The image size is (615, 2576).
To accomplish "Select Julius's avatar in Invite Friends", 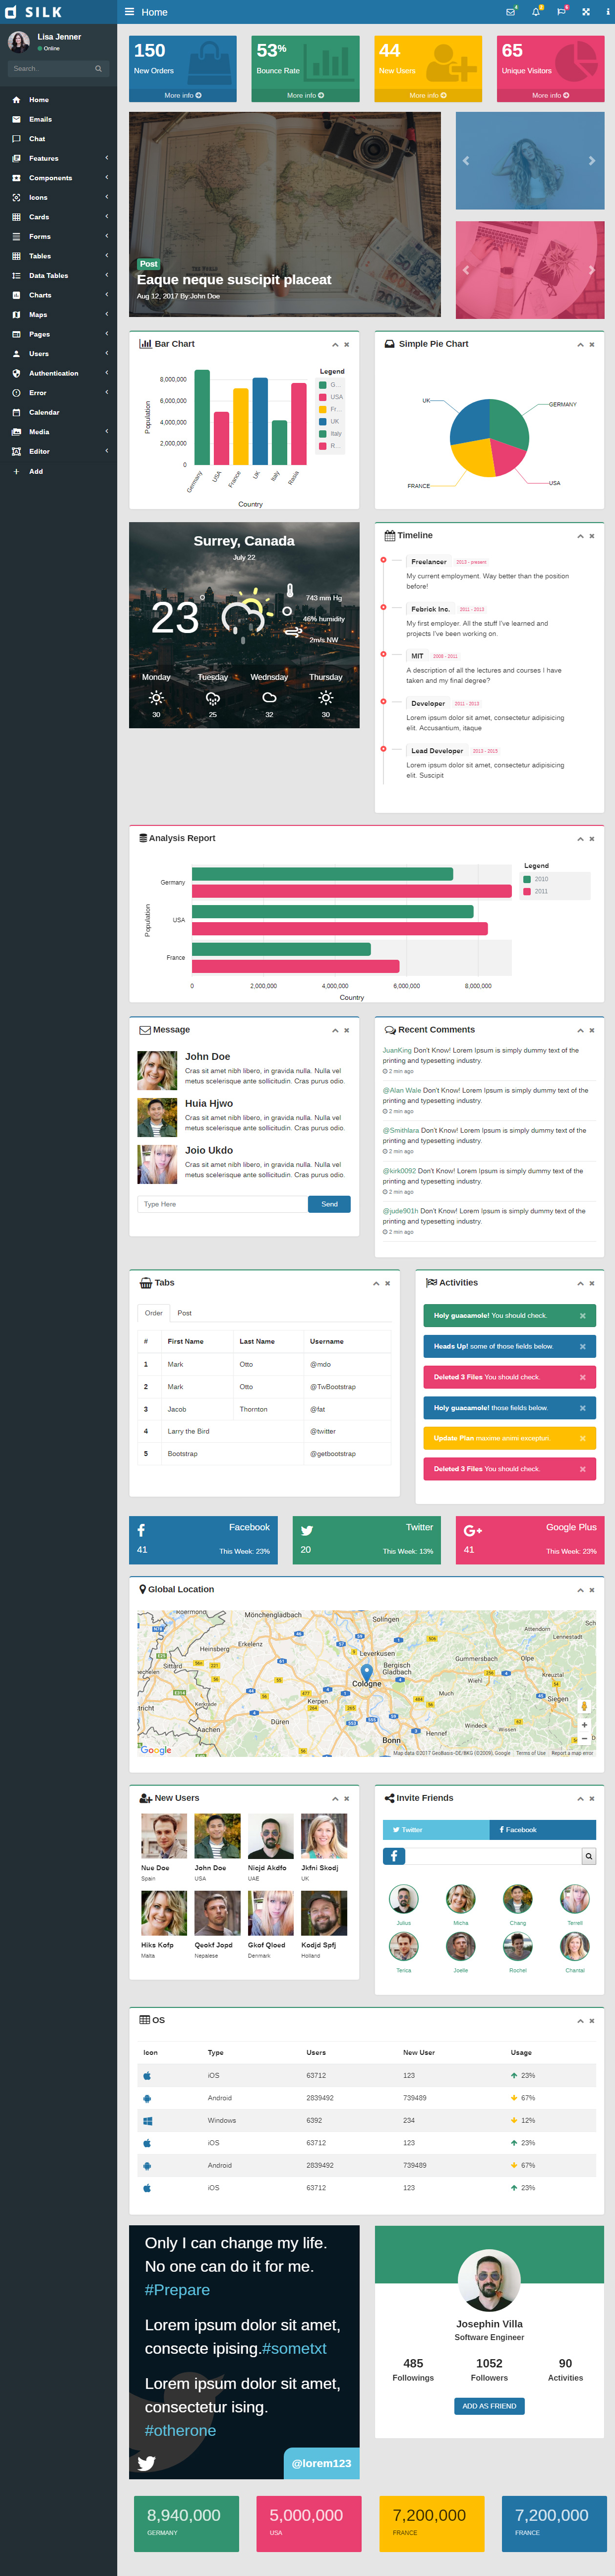I will 404,1899.
